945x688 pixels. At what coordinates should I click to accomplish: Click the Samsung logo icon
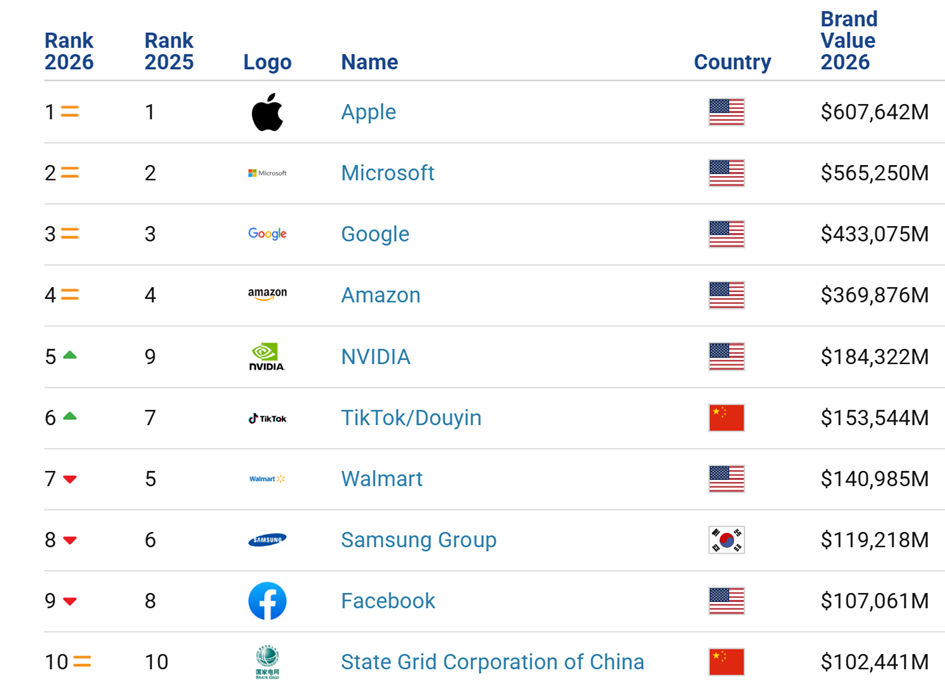point(267,540)
